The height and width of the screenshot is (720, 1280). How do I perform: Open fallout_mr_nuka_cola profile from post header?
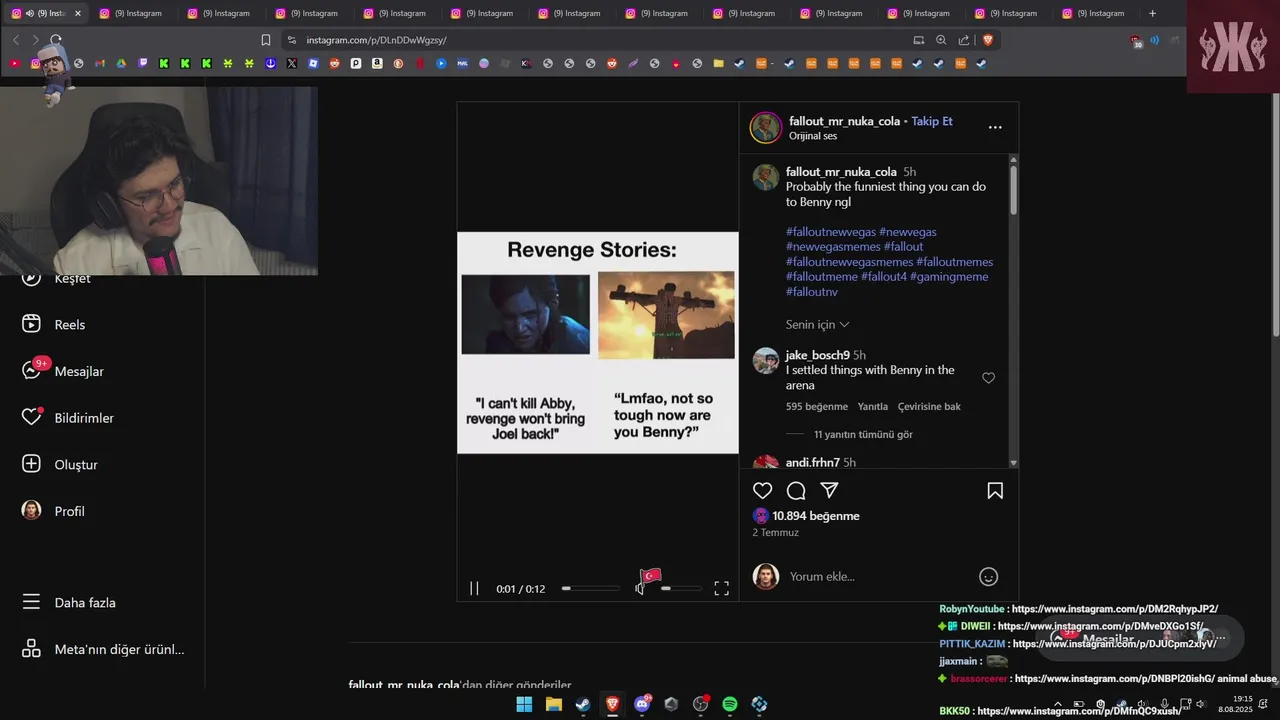pos(844,121)
